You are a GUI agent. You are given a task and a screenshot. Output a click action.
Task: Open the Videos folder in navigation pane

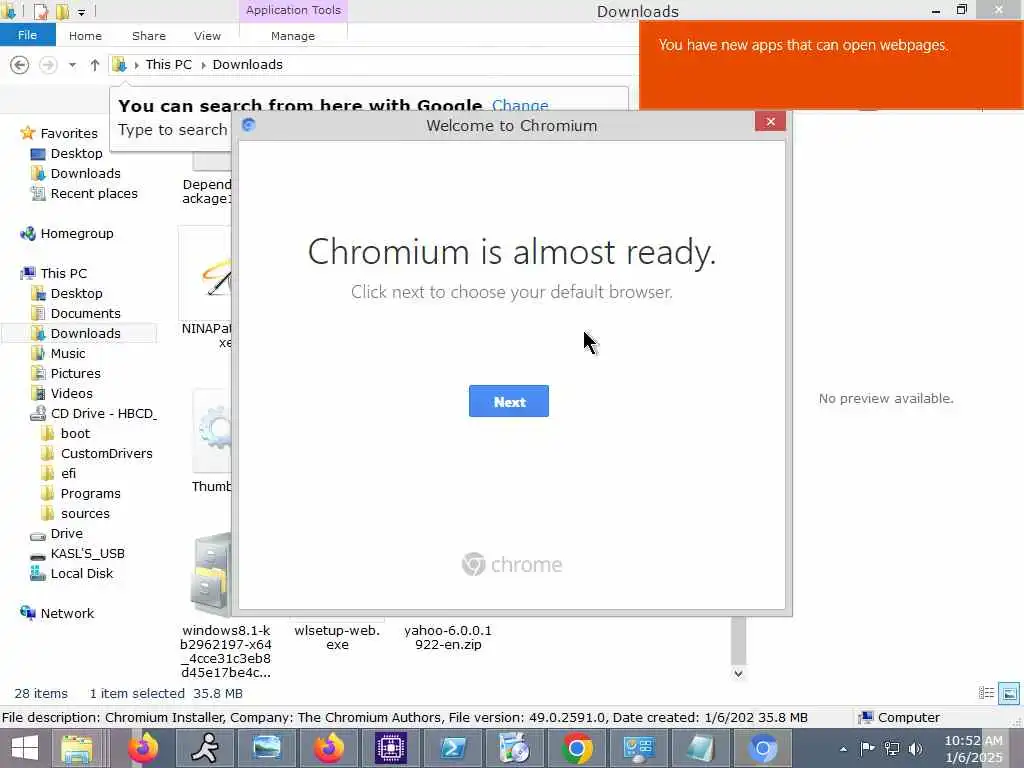72,393
